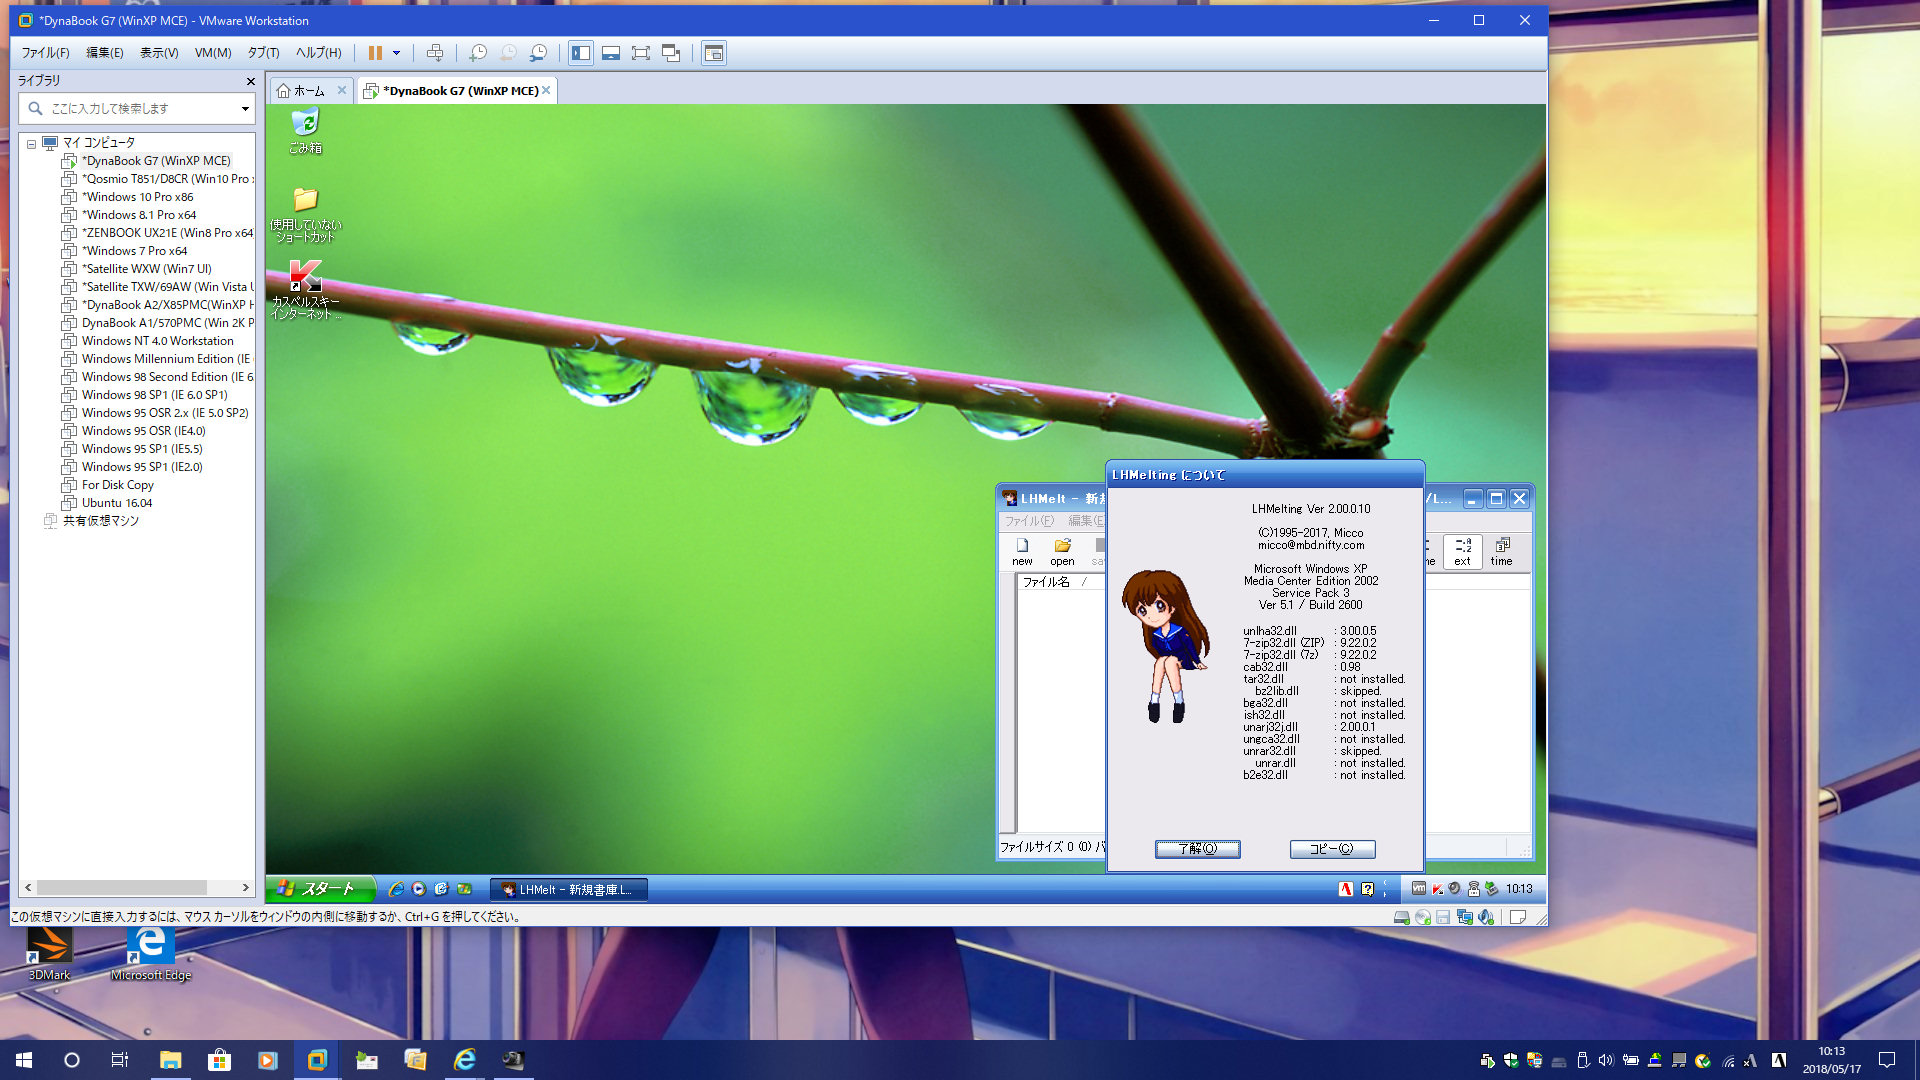Switch to the ホーム tab
Image resolution: width=1920 pixels, height=1080 pixels.
(x=309, y=90)
